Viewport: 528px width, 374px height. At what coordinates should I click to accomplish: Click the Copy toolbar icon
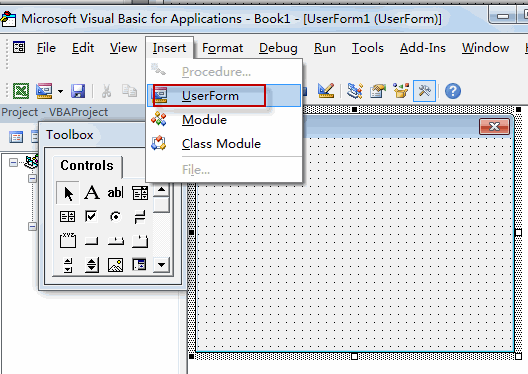(130, 91)
